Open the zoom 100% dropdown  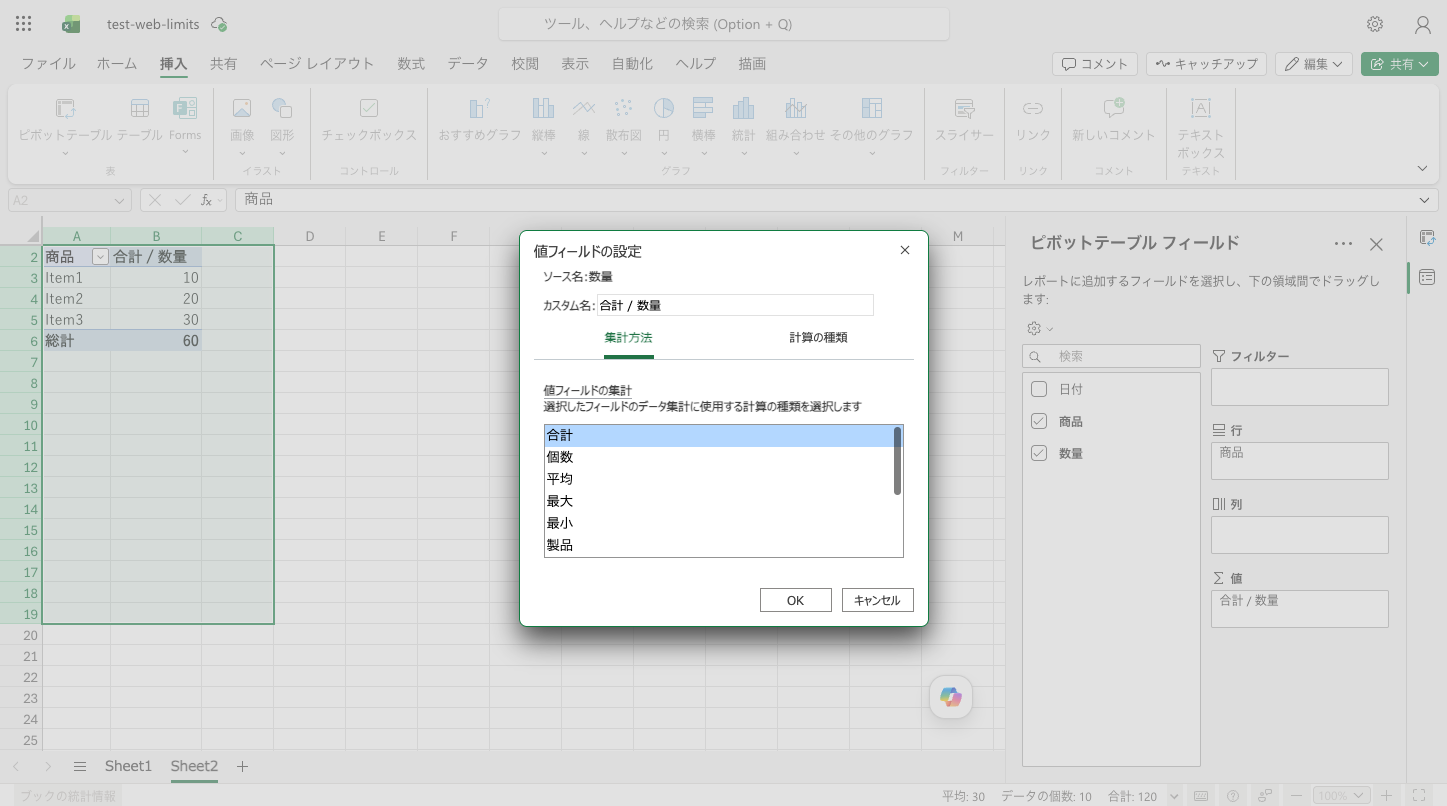(x=1339, y=796)
